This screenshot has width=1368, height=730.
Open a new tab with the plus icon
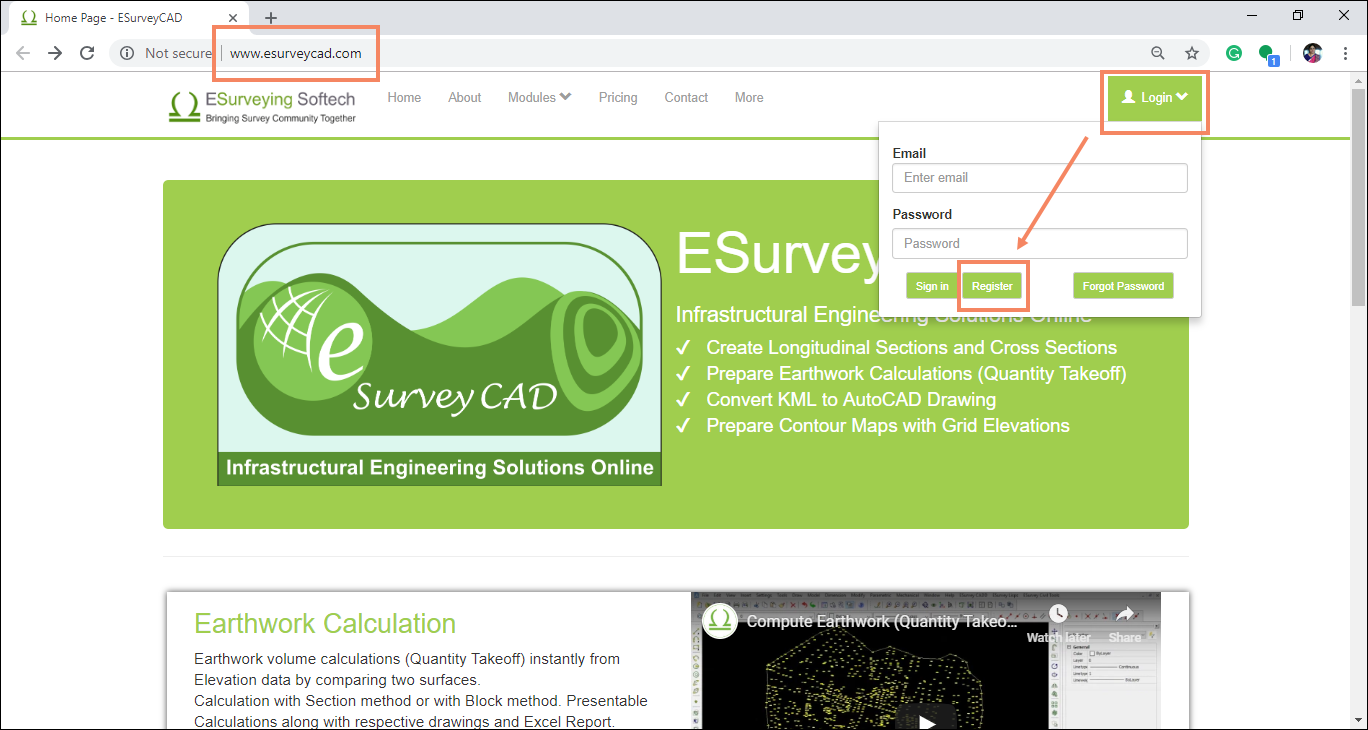point(271,18)
